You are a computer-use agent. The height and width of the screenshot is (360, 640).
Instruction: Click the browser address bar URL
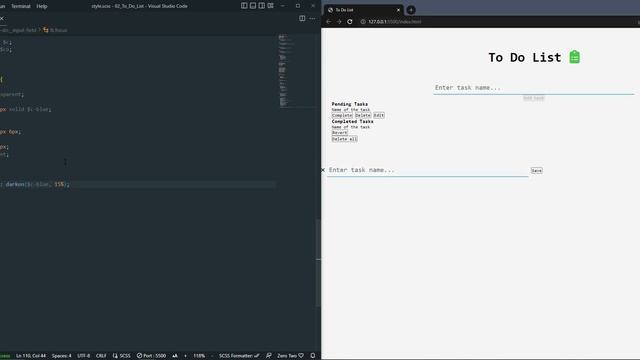click(395, 22)
